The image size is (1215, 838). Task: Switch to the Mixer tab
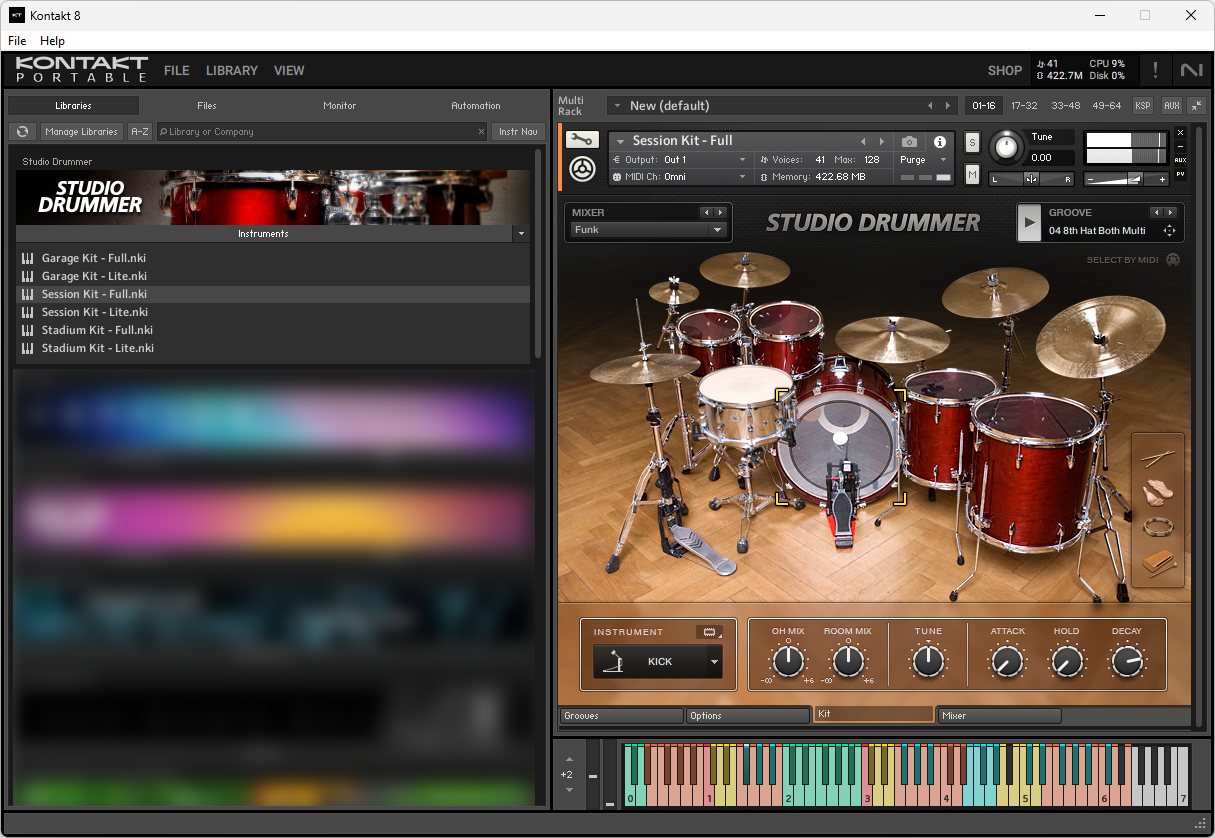(x=1000, y=716)
